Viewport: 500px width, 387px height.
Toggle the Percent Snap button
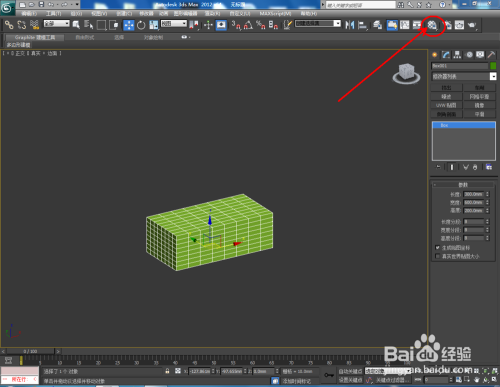click(261, 25)
